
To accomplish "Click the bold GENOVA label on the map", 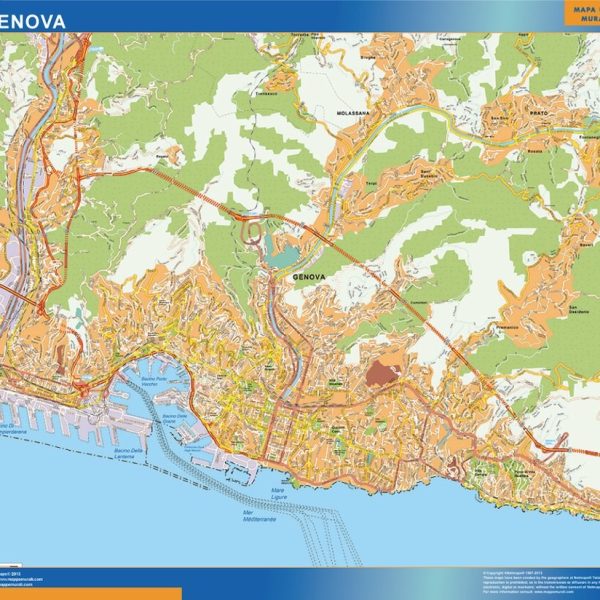I will click(309, 277).
